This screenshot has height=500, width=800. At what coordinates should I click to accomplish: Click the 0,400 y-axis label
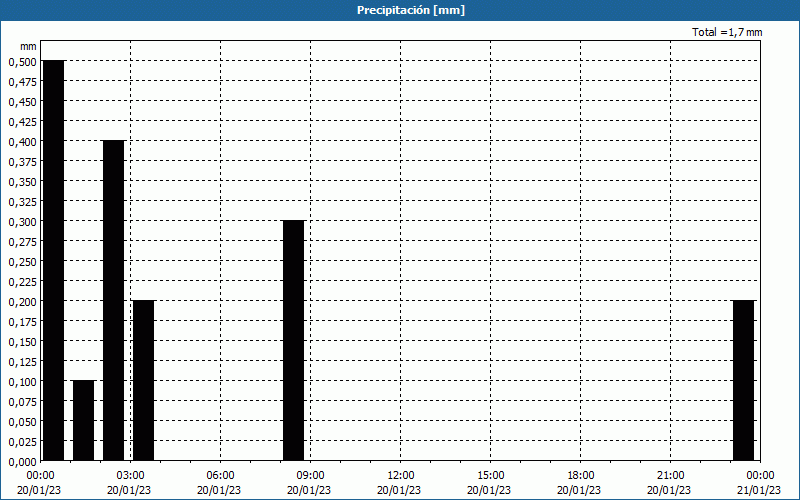tap(23, 141)
